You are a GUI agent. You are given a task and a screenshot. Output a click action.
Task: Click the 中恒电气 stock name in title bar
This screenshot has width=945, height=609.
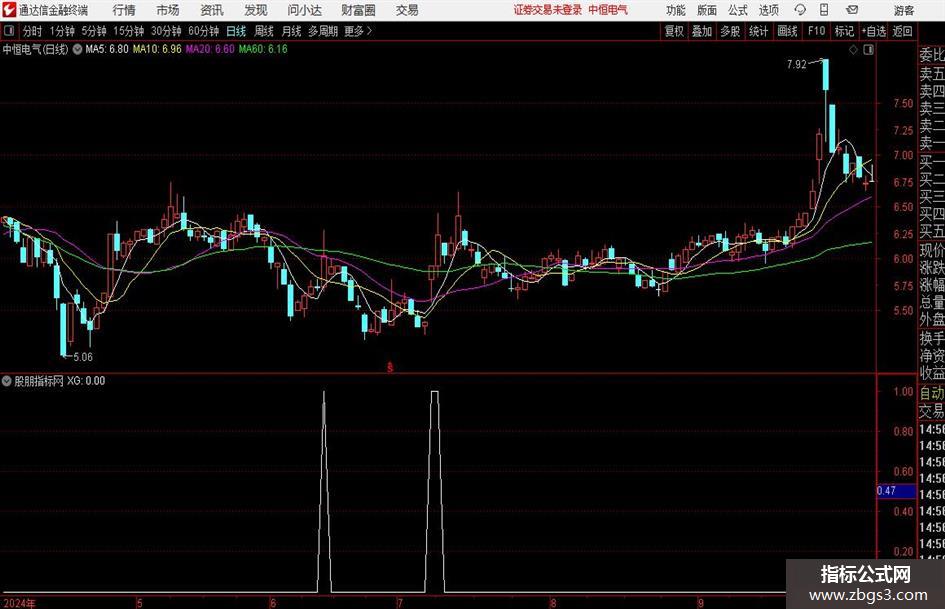(608, 10)
